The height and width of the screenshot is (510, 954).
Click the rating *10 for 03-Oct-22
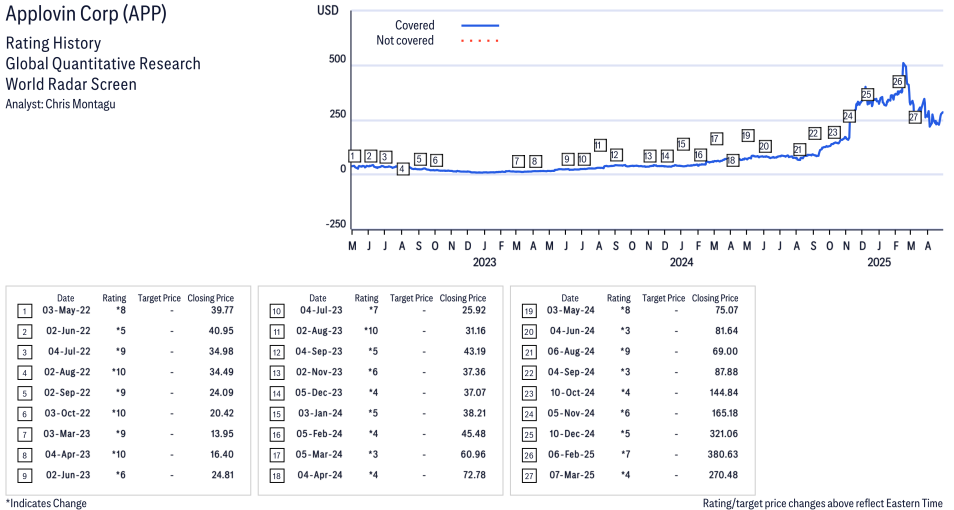pyautogui.click(x=119, y=413)
